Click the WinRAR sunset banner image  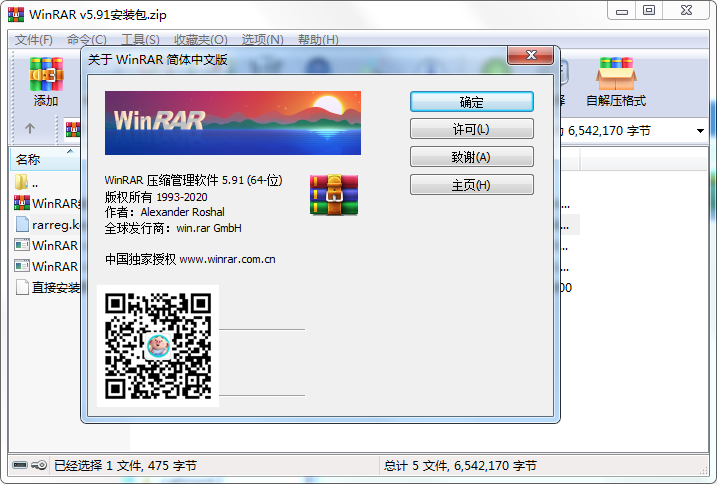coord(233,123)
